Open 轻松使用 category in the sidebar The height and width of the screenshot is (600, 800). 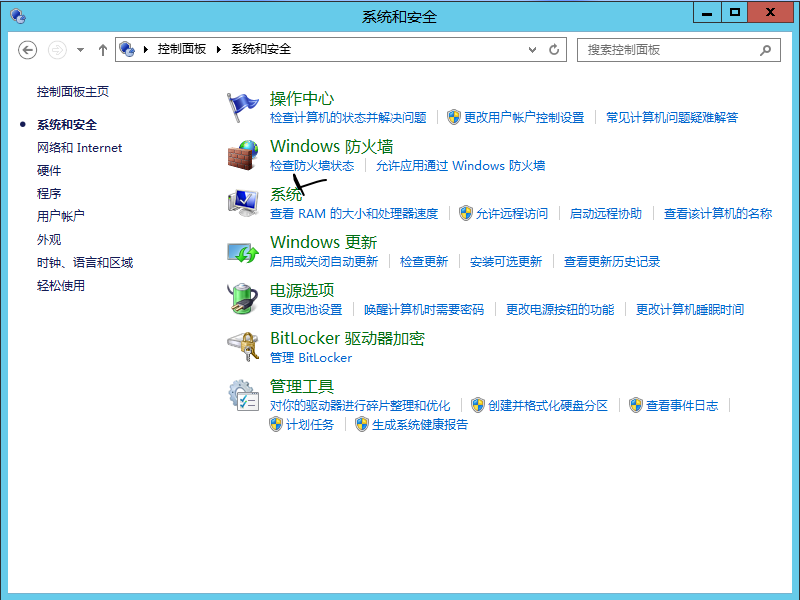coord(61,286)
